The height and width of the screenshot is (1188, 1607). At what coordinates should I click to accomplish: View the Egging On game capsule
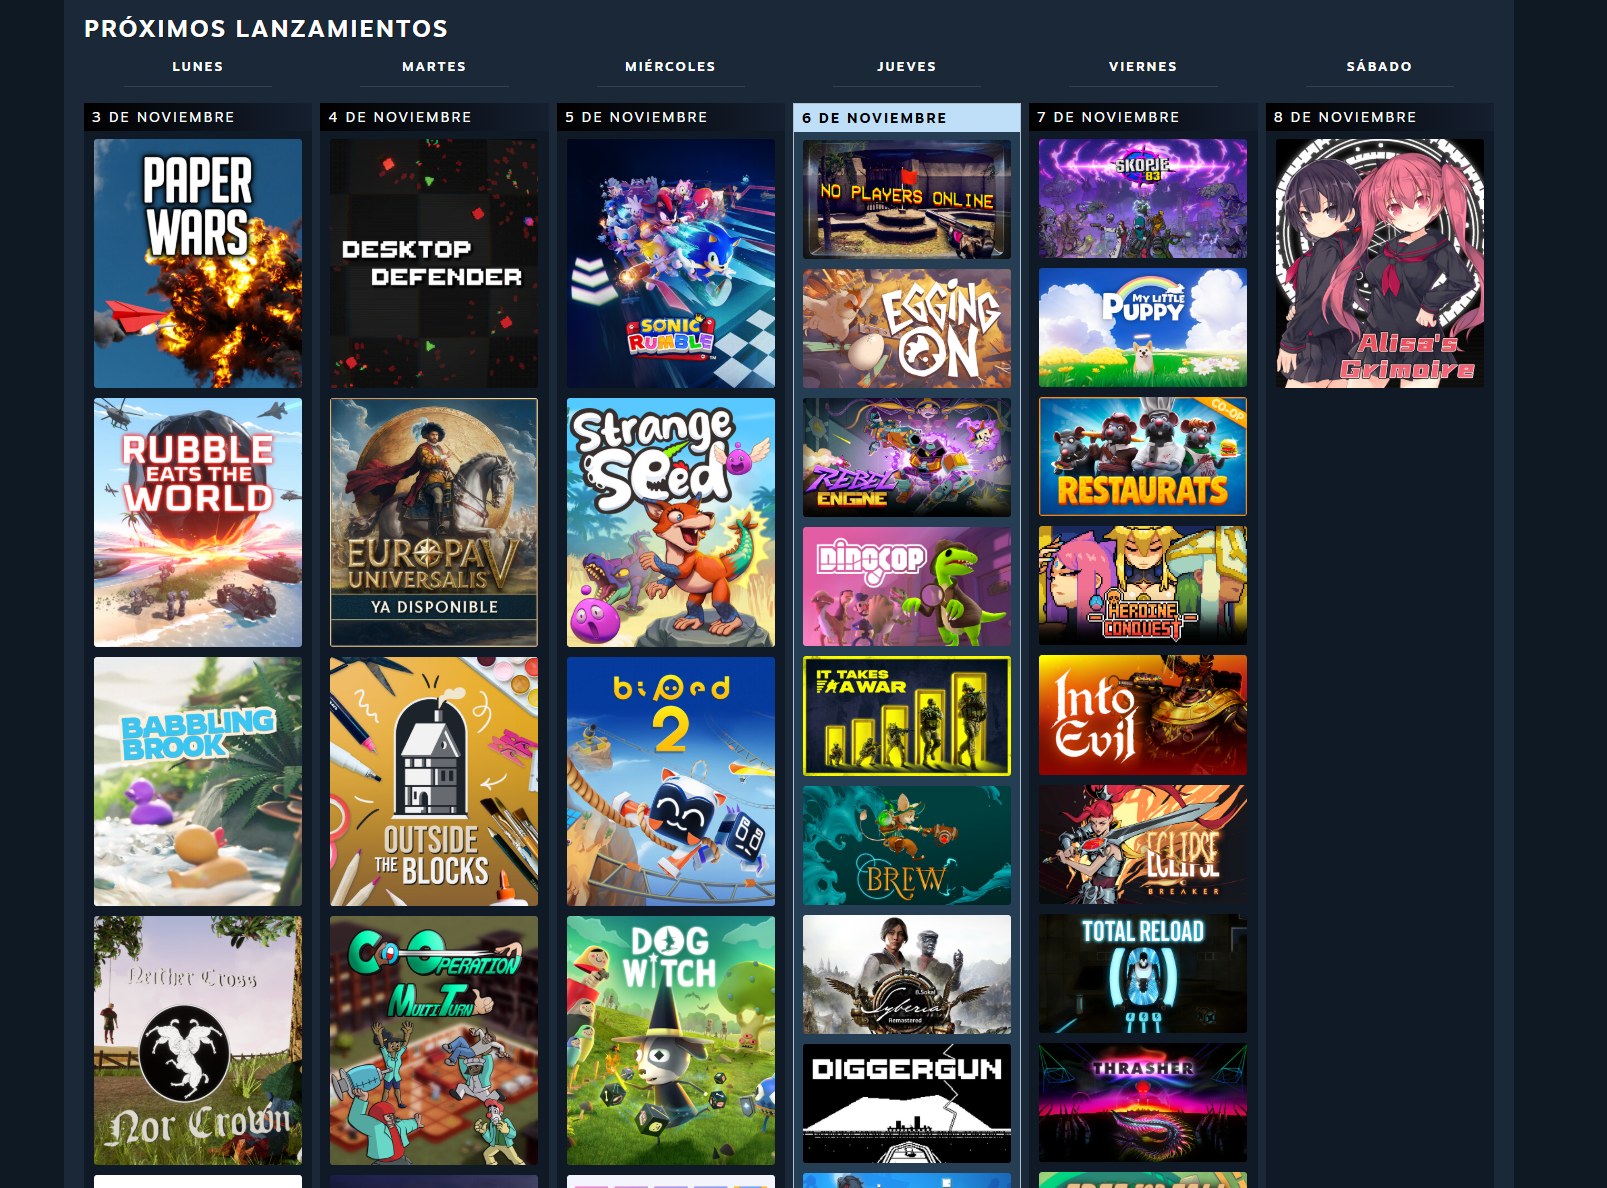click(907, 328)
